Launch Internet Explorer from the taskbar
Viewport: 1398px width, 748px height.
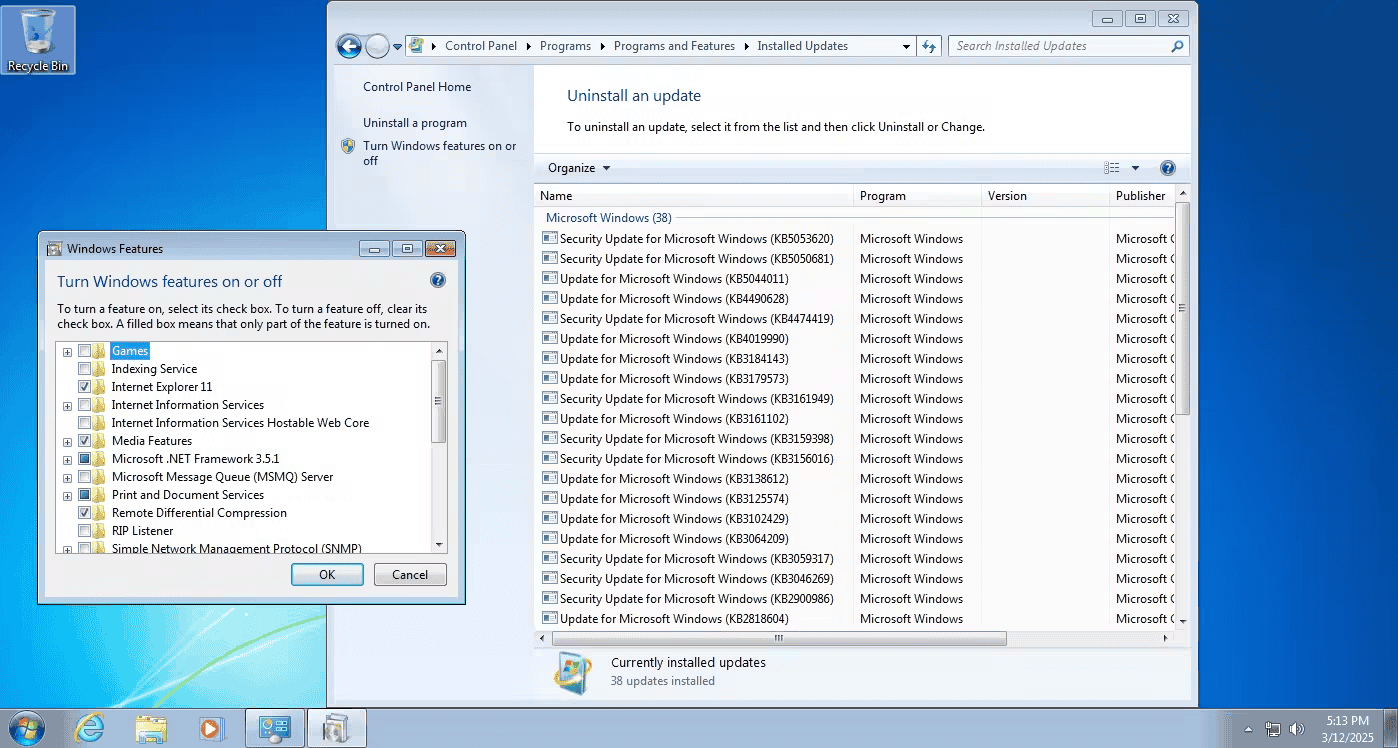click(90, 728)
